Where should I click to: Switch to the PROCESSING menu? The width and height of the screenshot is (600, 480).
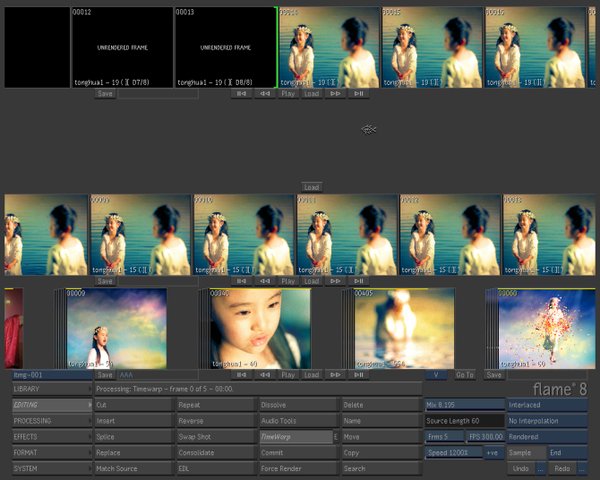50,421
